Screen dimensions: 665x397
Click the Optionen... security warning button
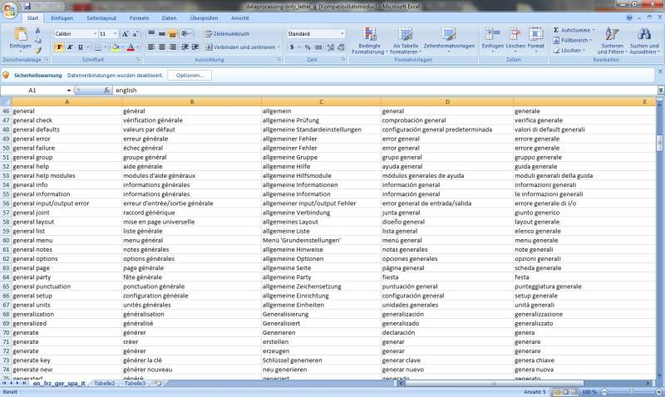pyautogui.click(x=190, y=75)
